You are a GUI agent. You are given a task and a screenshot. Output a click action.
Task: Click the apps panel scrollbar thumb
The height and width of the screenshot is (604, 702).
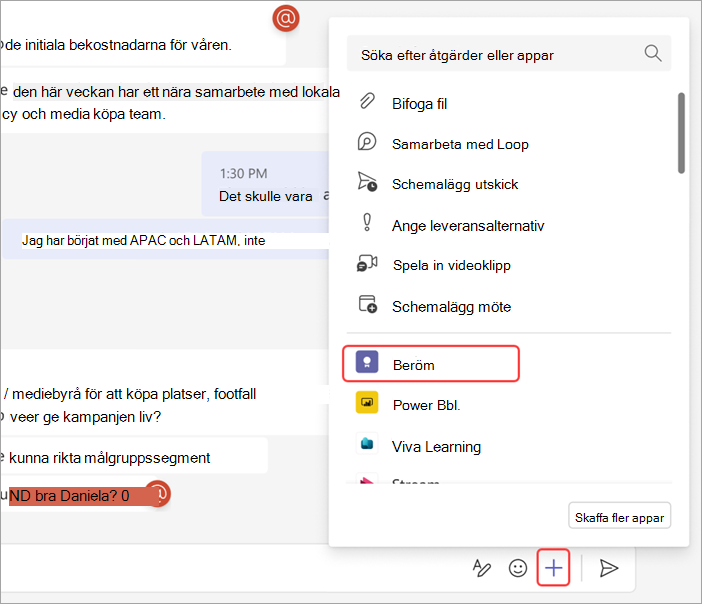tap(681, 133)
